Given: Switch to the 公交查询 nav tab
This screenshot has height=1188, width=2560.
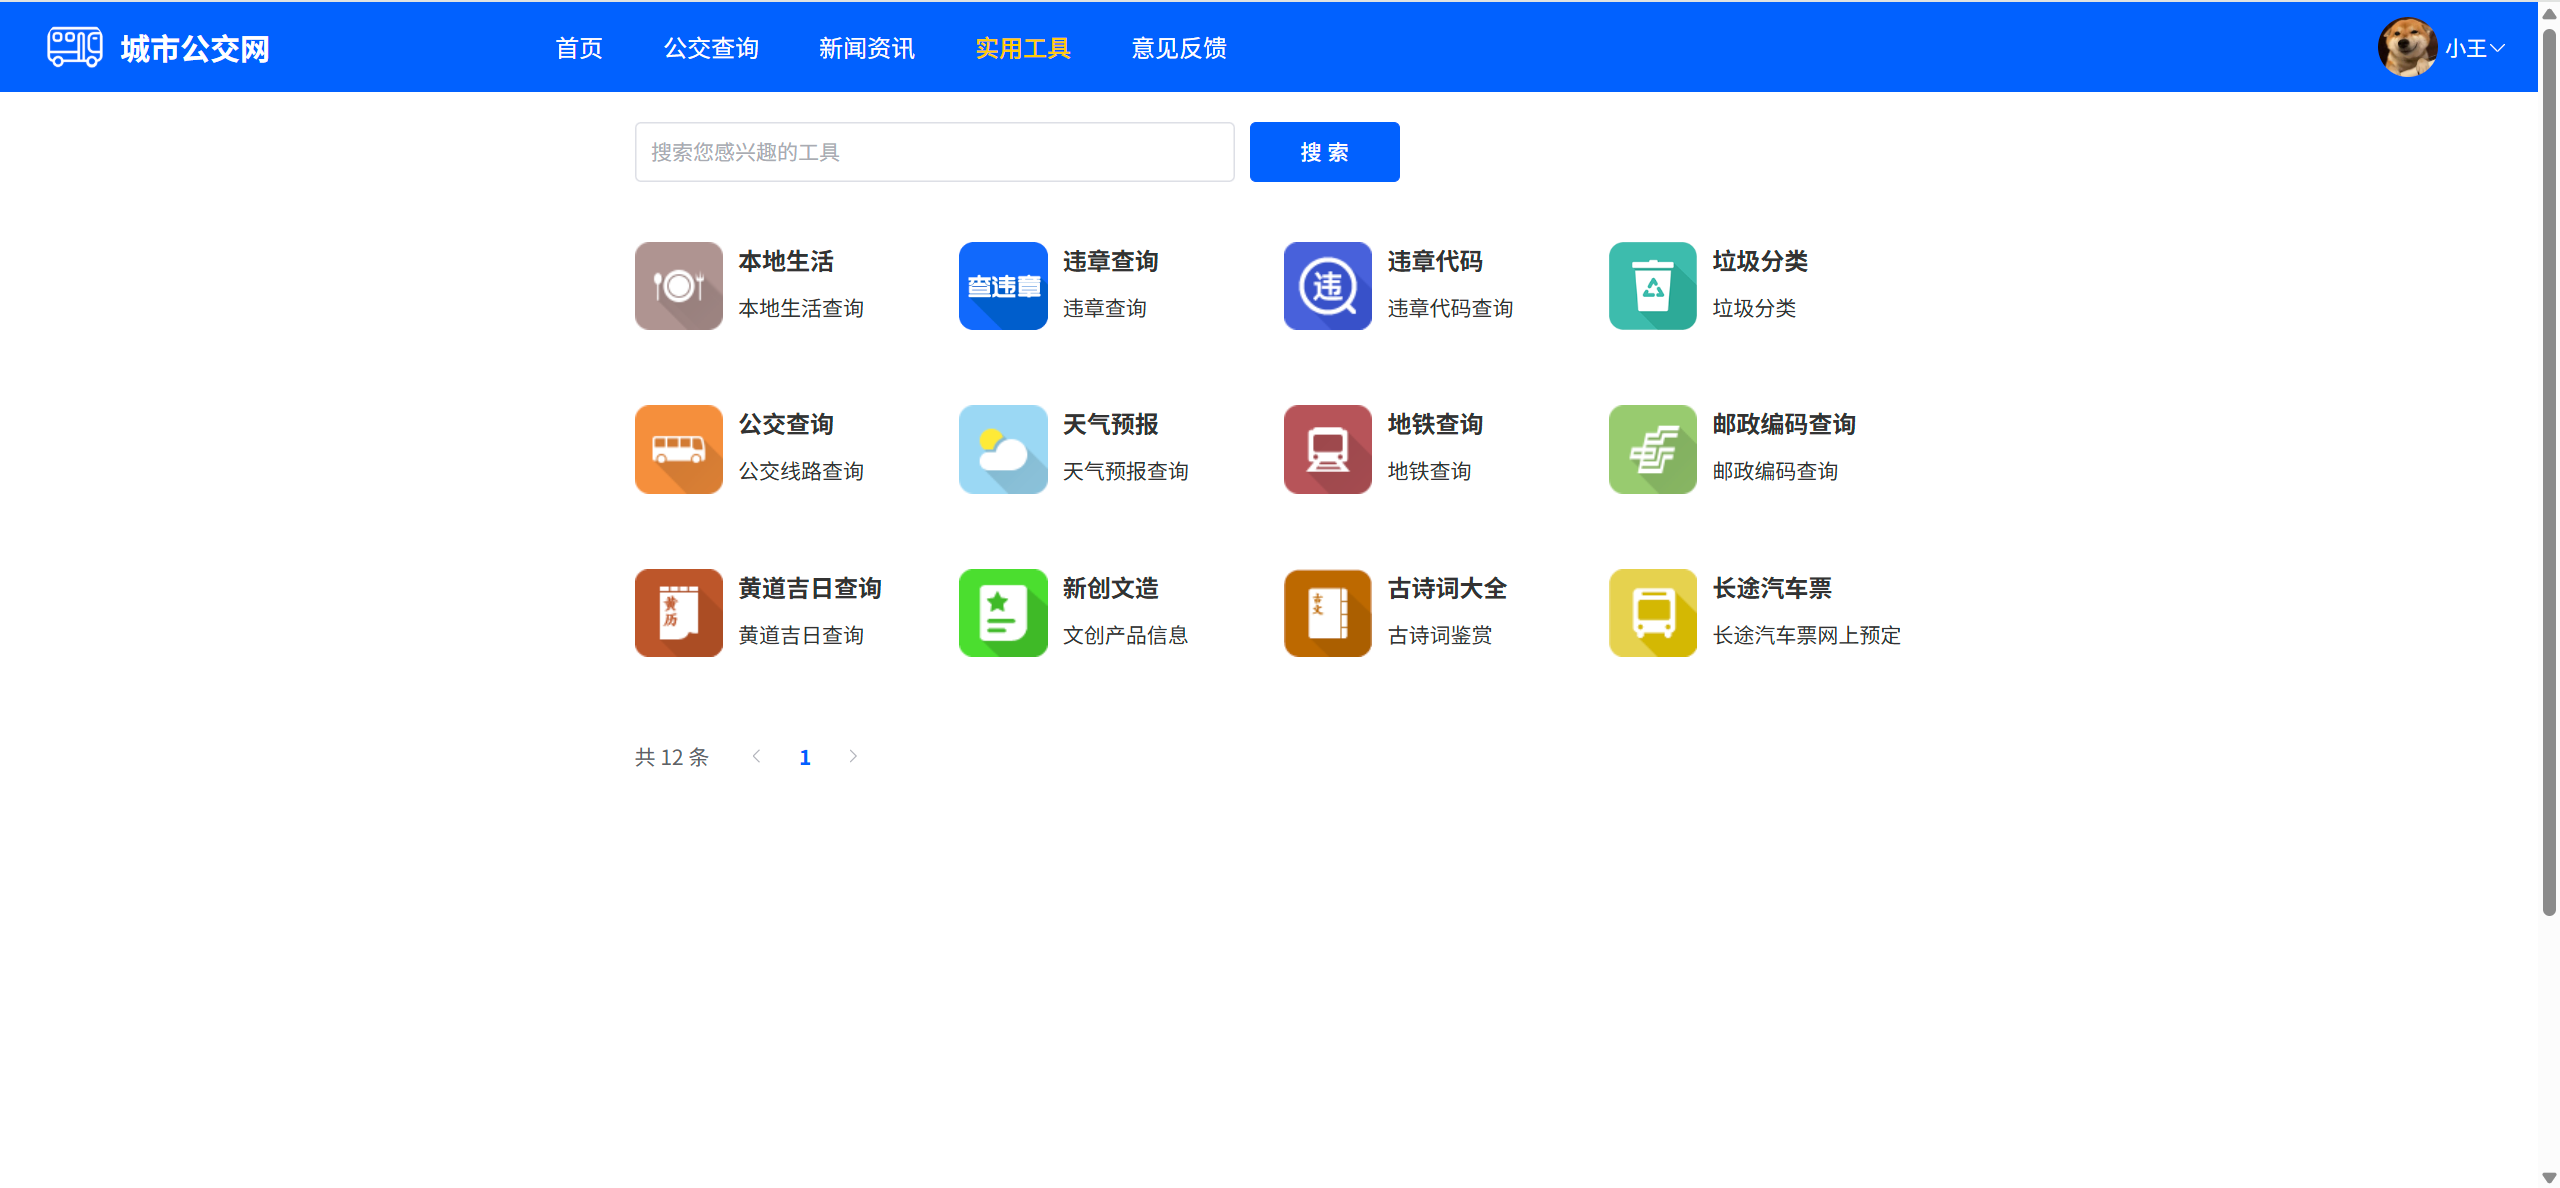Looking at the screenshot, I should click(711, 48).
